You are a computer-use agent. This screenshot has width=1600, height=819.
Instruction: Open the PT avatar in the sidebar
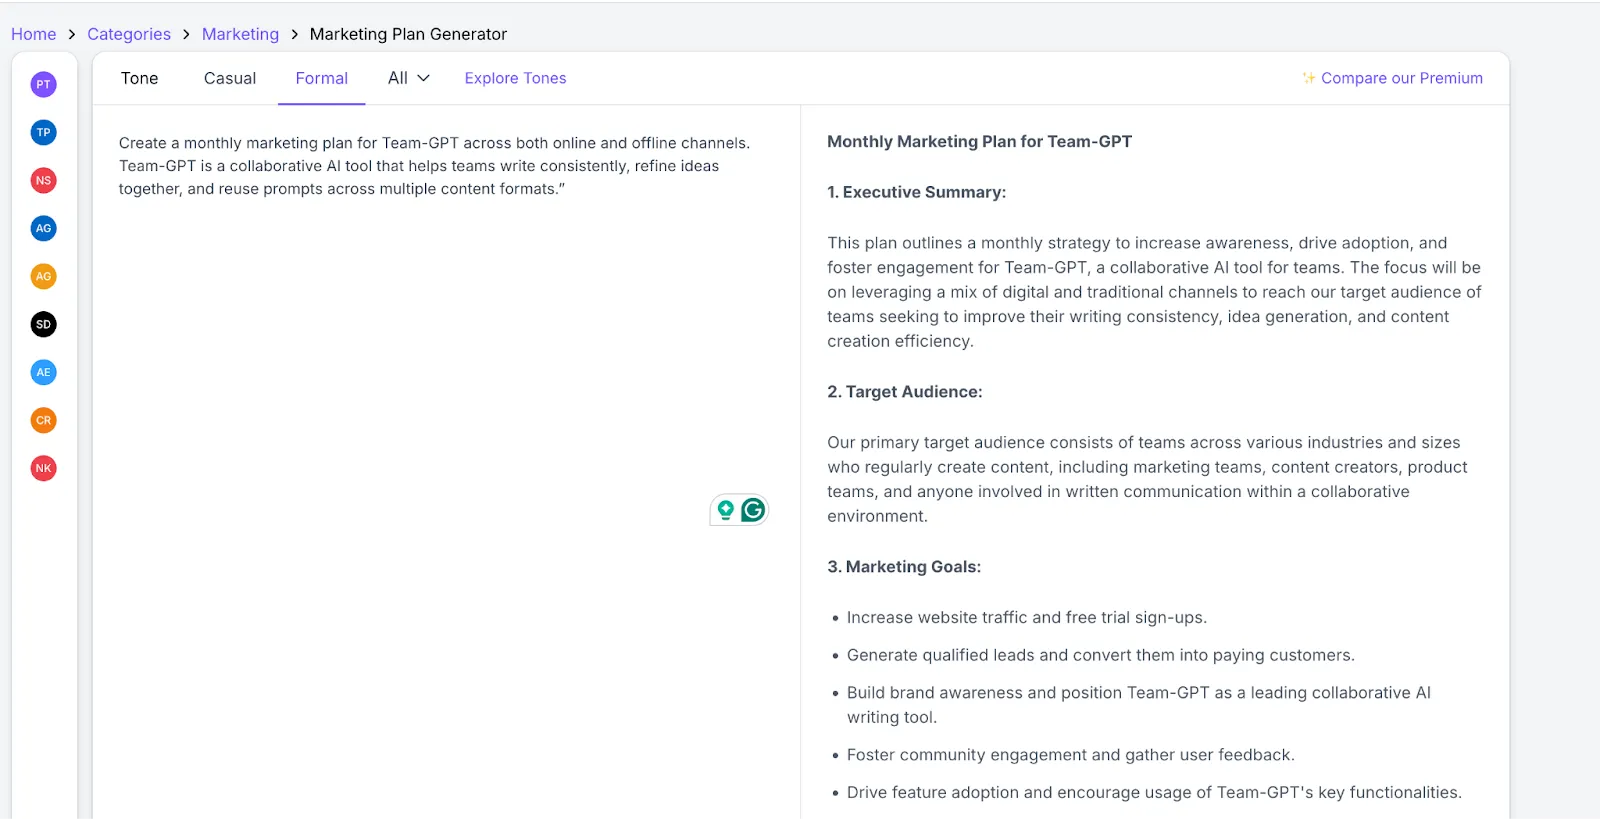43,84
